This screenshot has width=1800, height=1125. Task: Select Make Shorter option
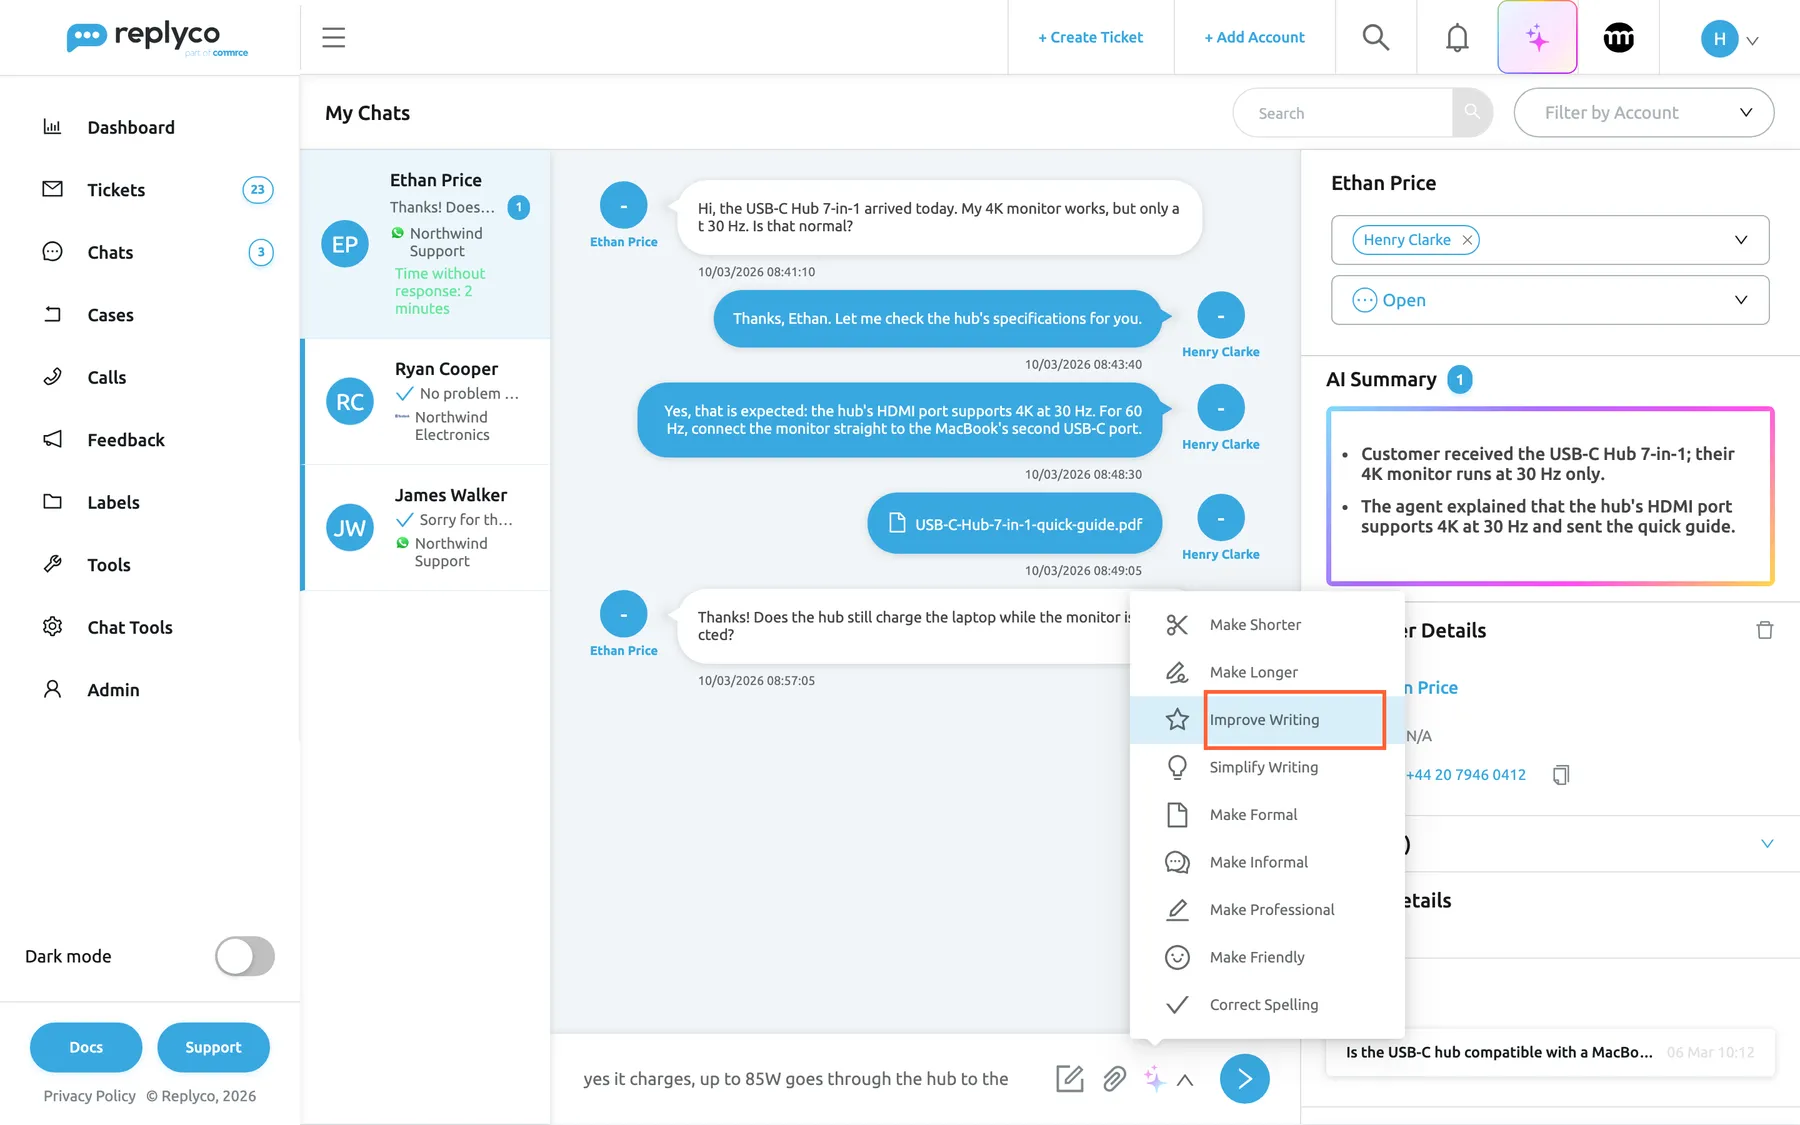coord(1267,625)
